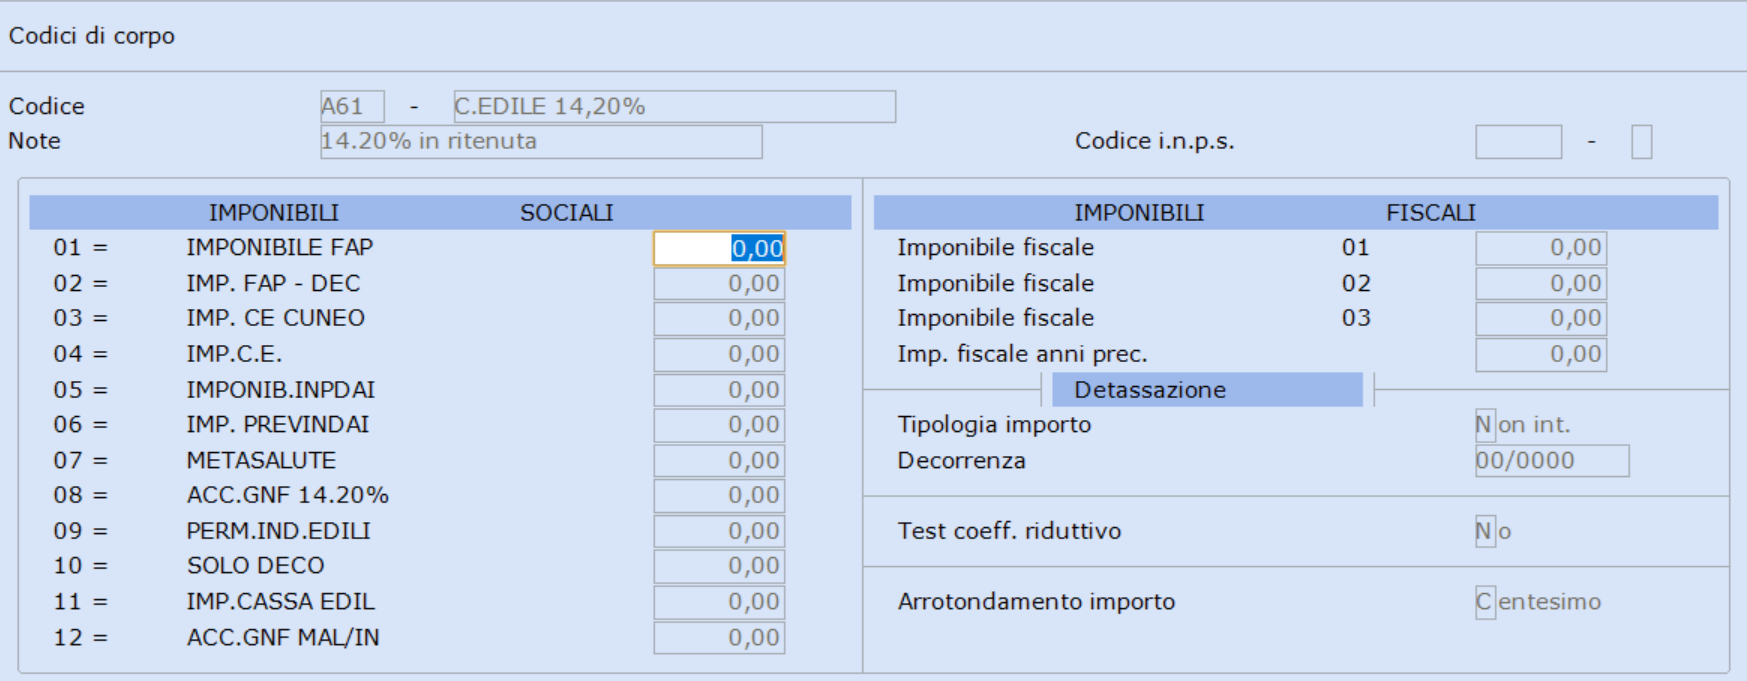Click the Codice field showing A61

[352, 106]
